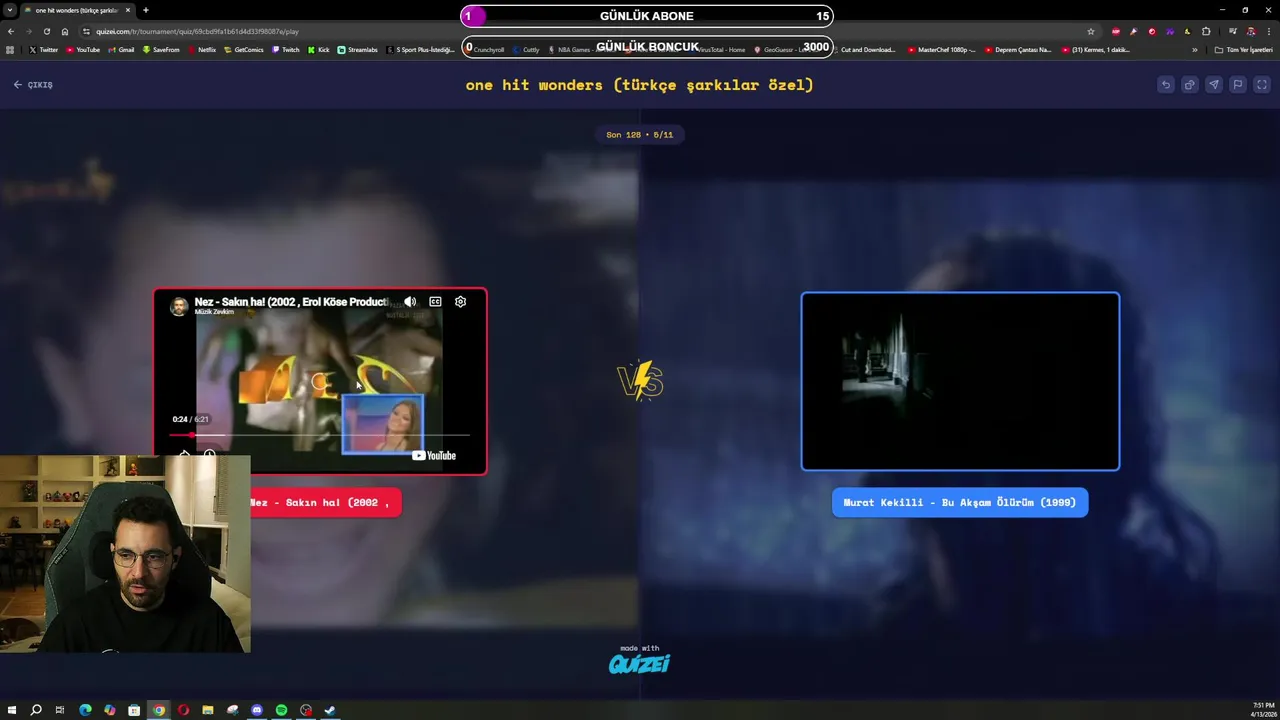
Task: Open Task View on the taskbar
Action: (x=60, y=710)
